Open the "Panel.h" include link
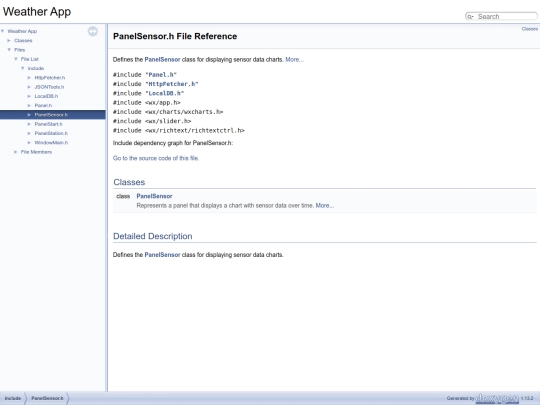The height and width of the screenshot is (405, 540). click(x=161, y=75)
